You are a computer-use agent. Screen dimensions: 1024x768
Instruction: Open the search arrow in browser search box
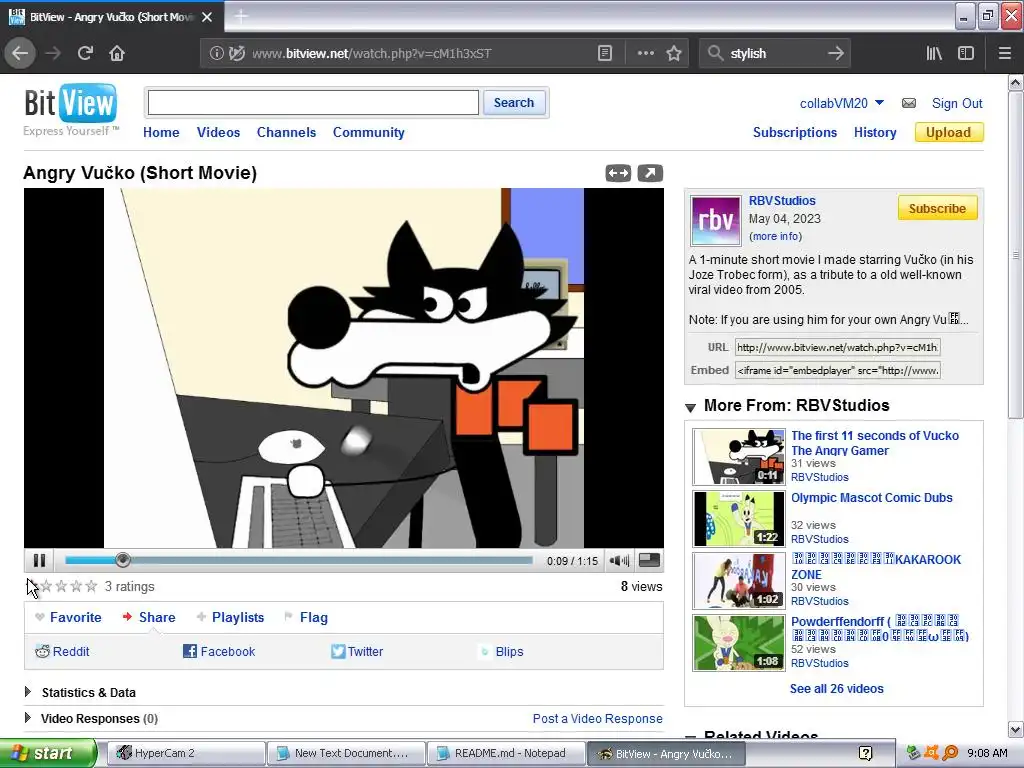tap(836, 54)
